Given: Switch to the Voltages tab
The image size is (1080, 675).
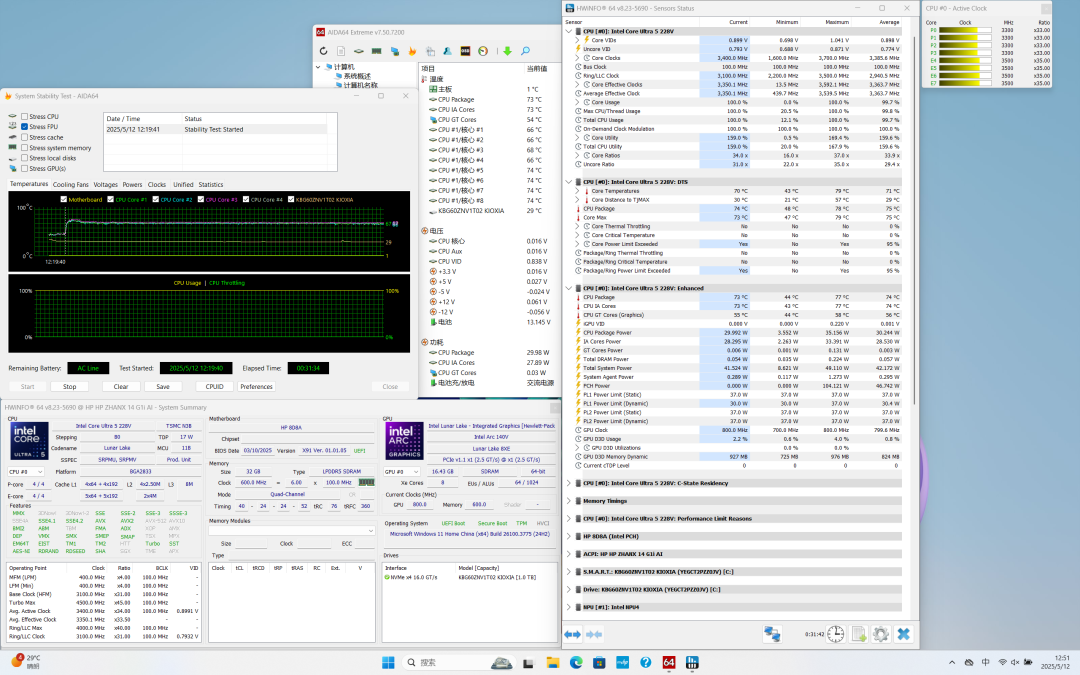Looking at the screenshot, I should tap(105, 185).
